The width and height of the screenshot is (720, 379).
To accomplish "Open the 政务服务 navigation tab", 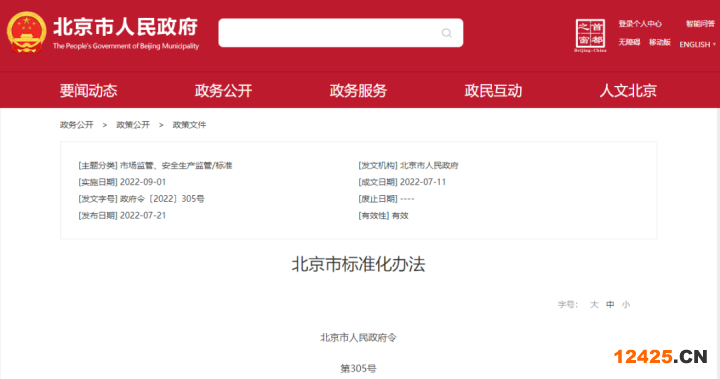I will pos(358,91).
